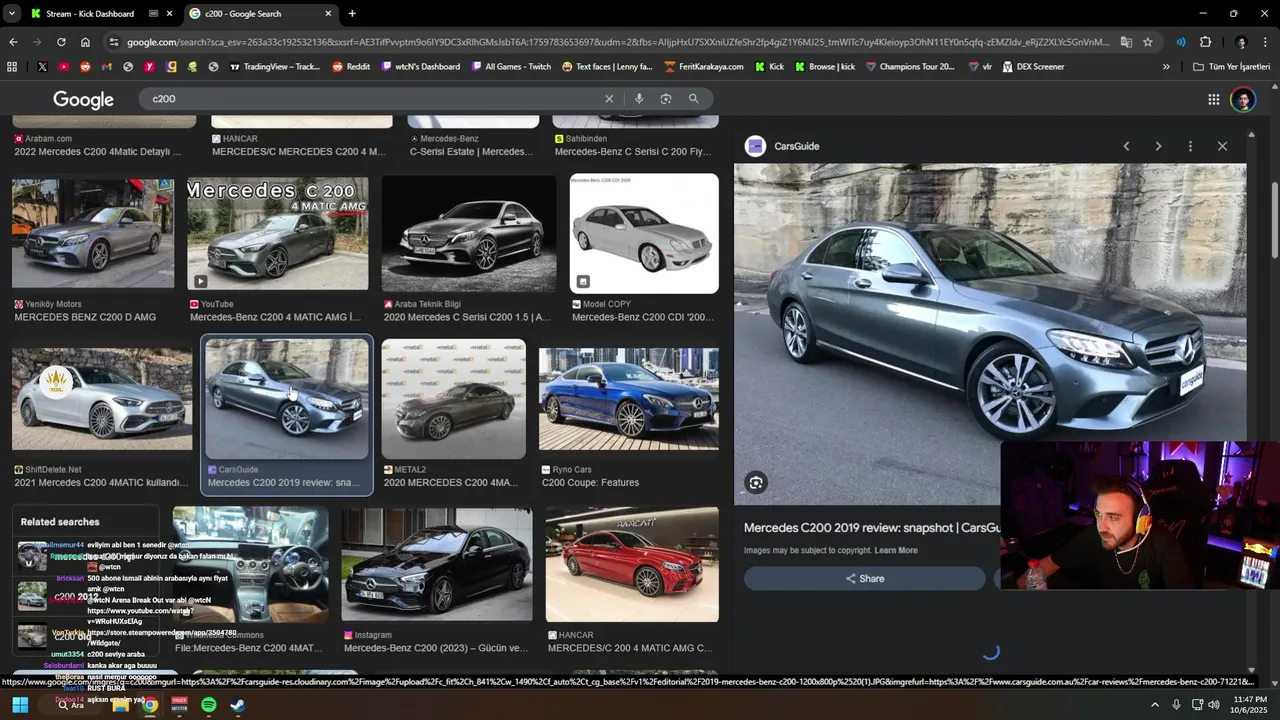Expand the hidden bookmarks chevron
This screenshot has height=720, width=1280.
[1166, 67]
